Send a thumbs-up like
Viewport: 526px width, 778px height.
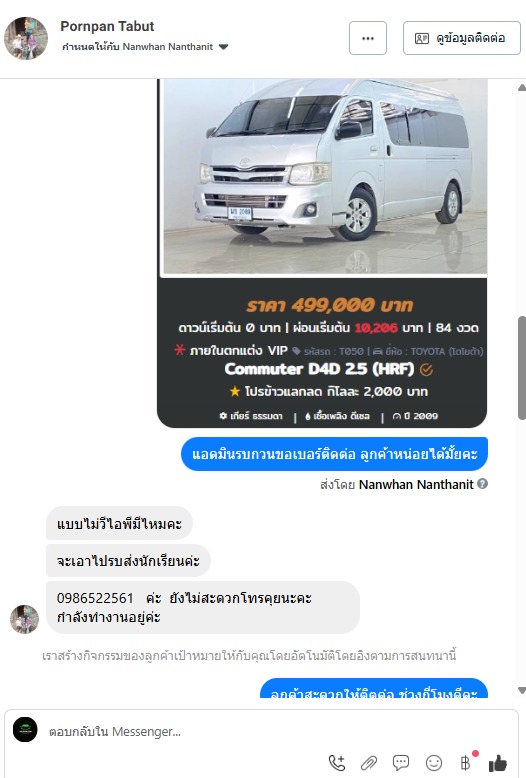pyautogui.click(x=498, y=763)
